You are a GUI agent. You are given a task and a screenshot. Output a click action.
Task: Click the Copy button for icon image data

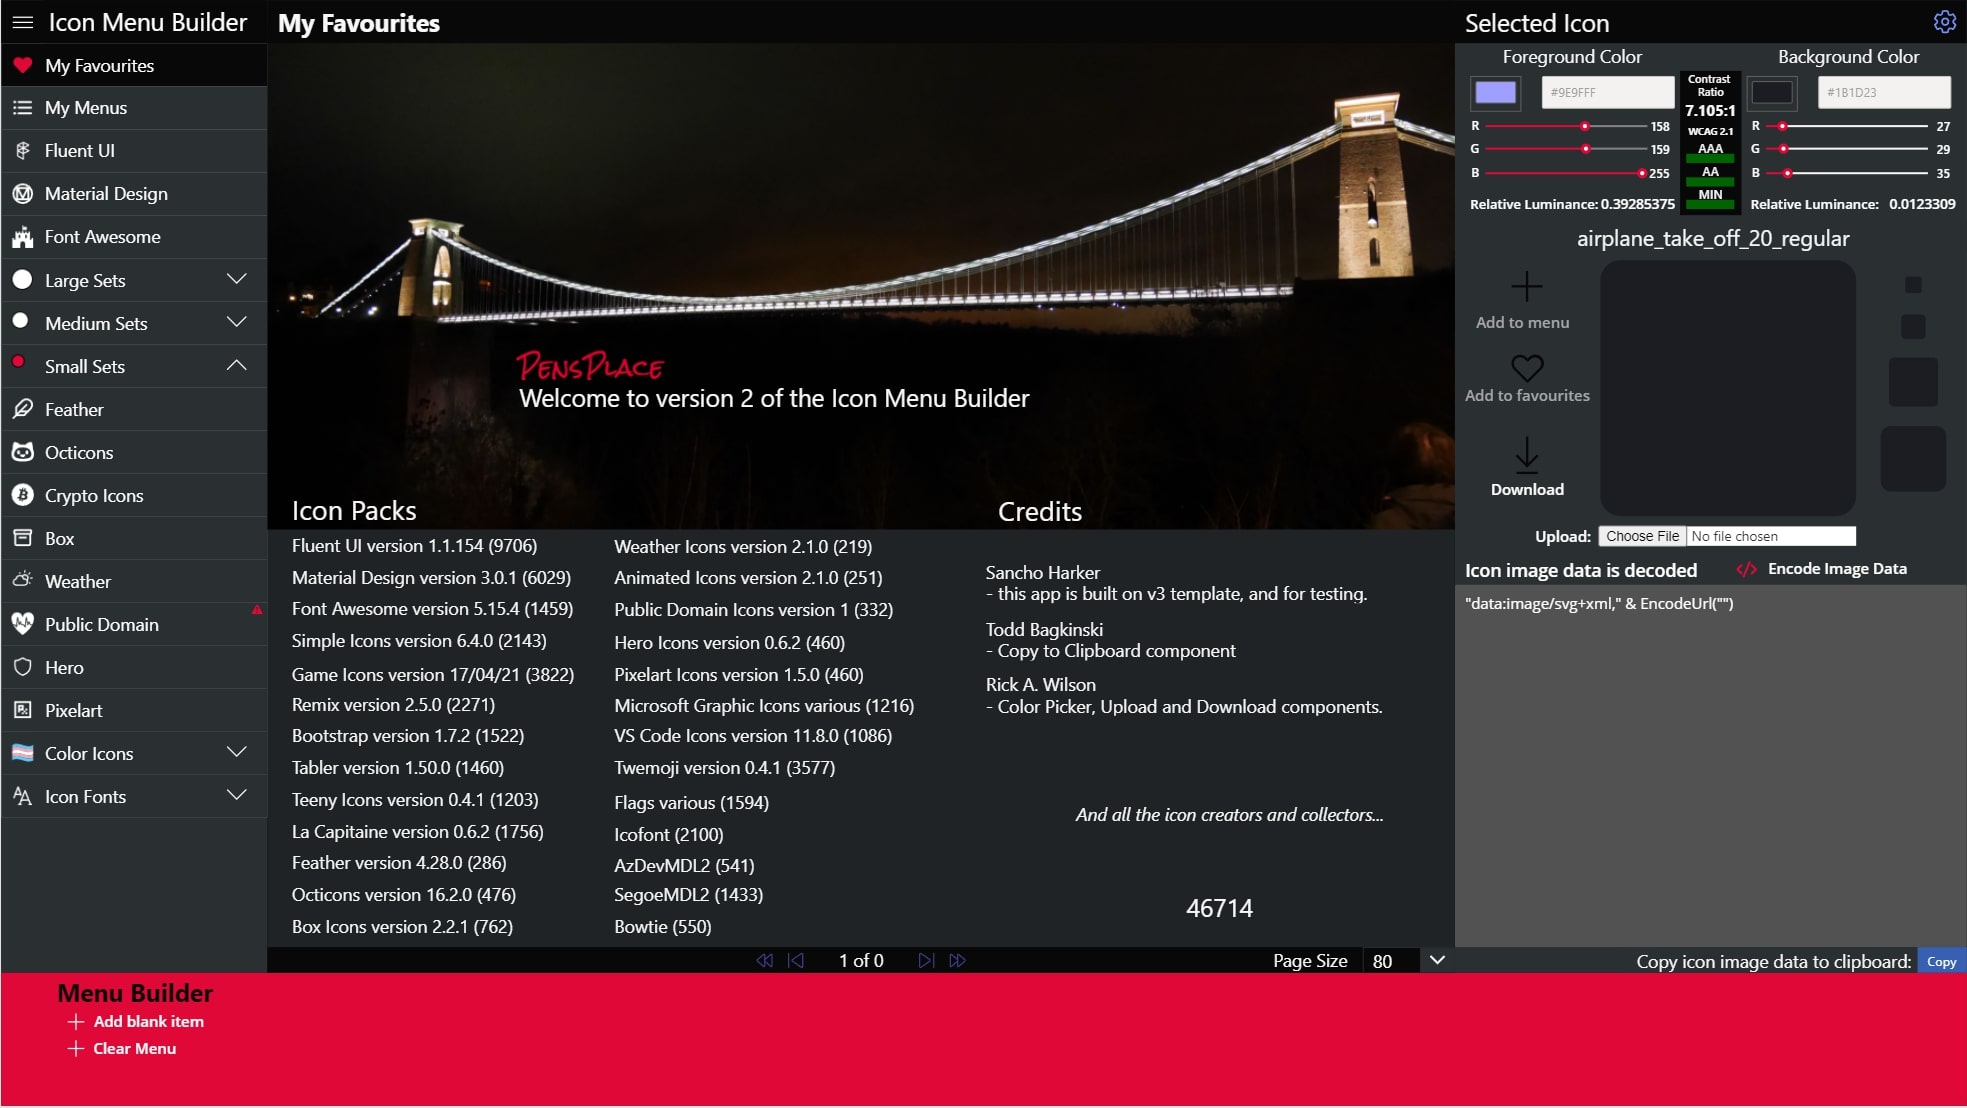1941,960
